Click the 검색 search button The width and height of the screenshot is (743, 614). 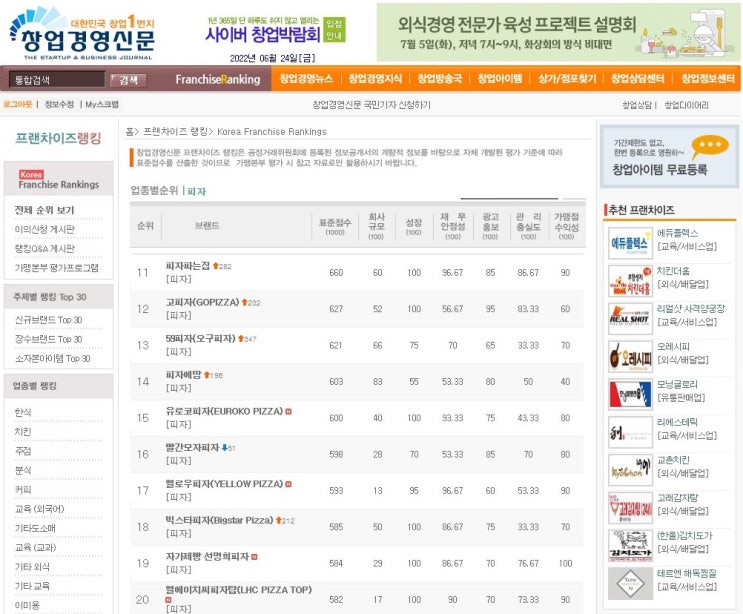(x=128, y=80)
